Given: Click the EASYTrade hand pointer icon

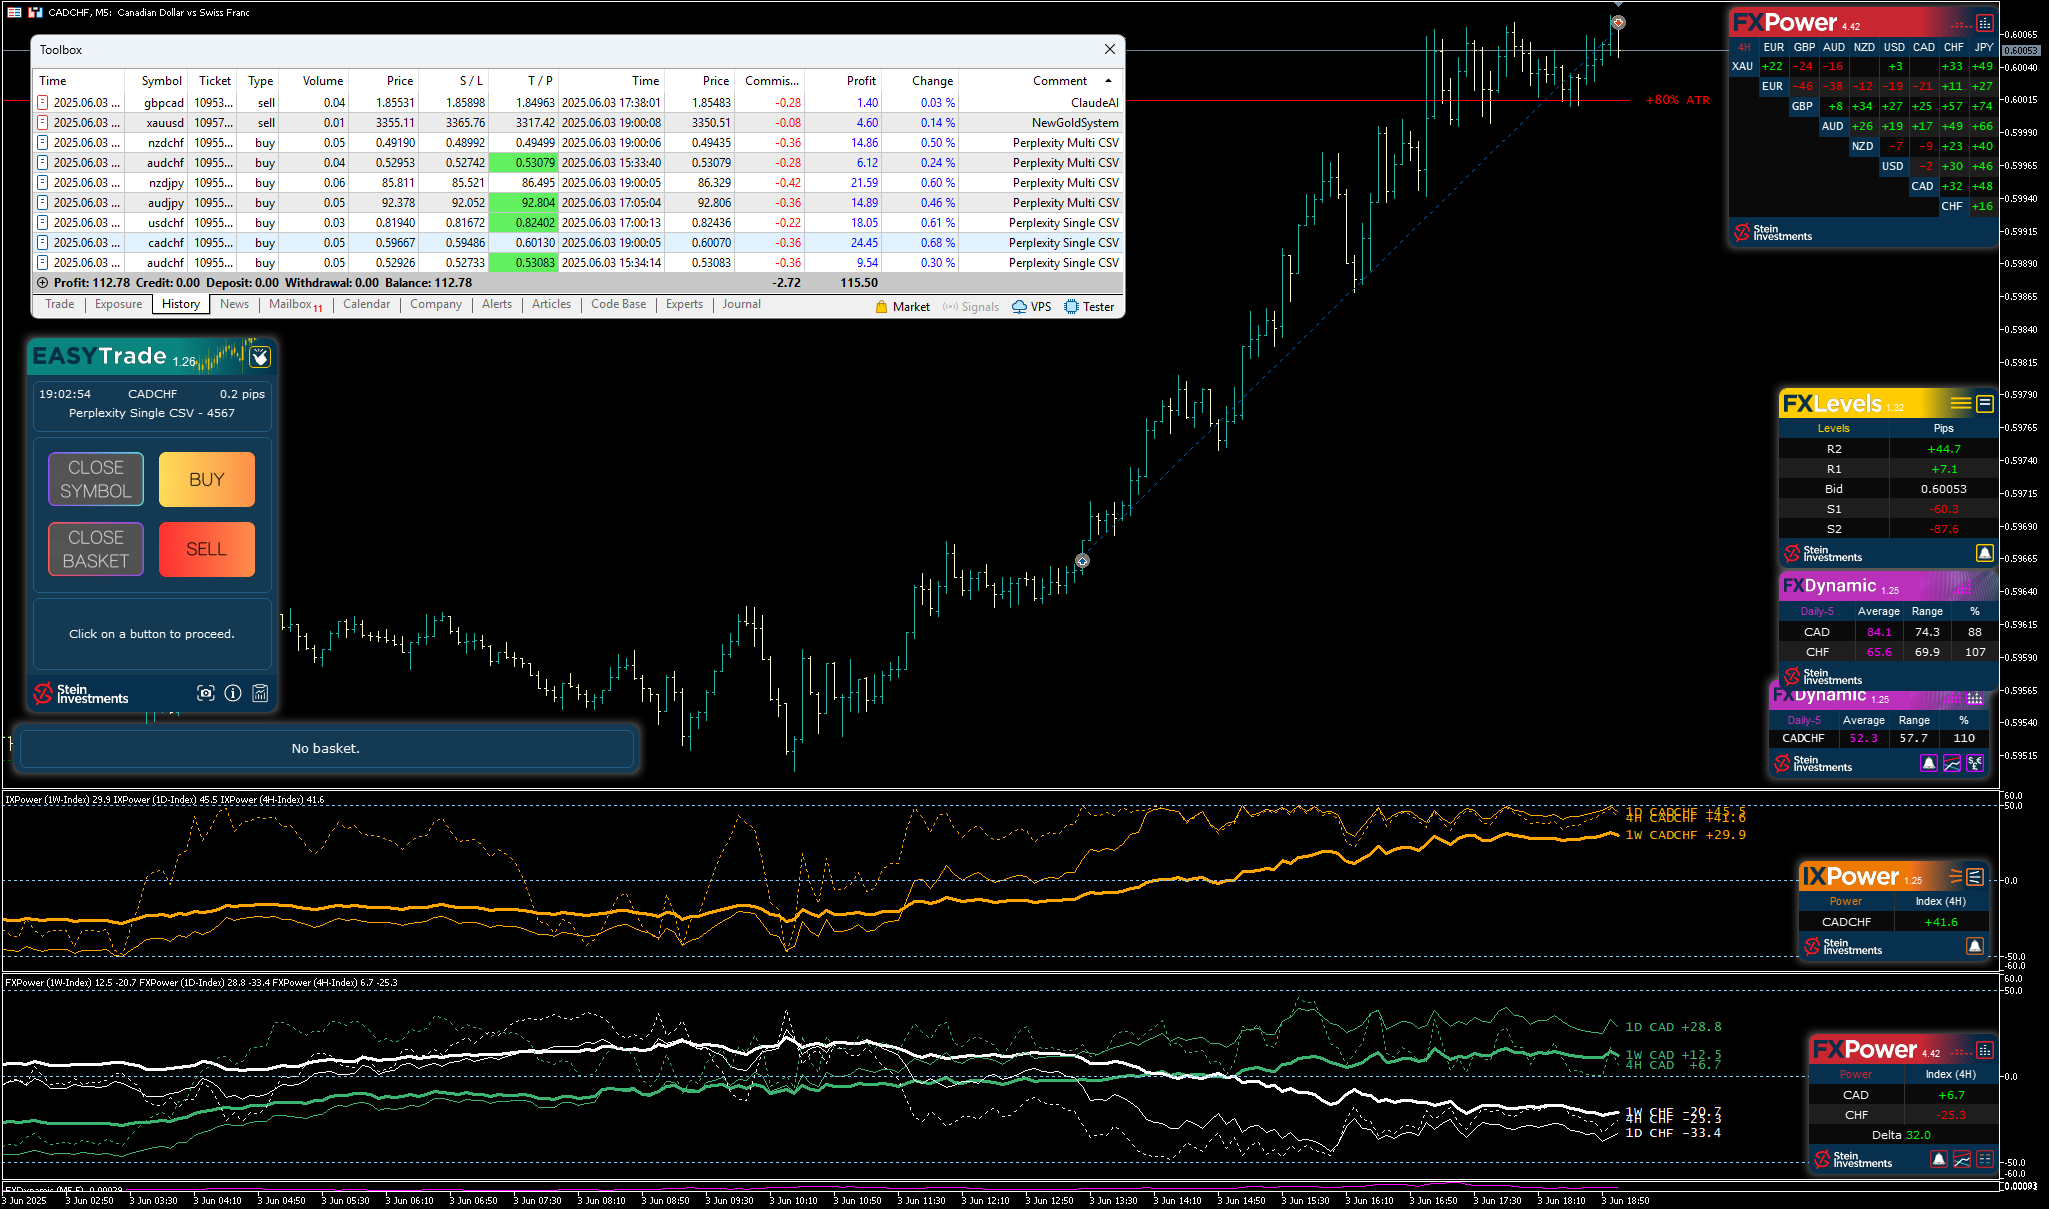Looking at the screenshot, I should click(x=260, y=357).
